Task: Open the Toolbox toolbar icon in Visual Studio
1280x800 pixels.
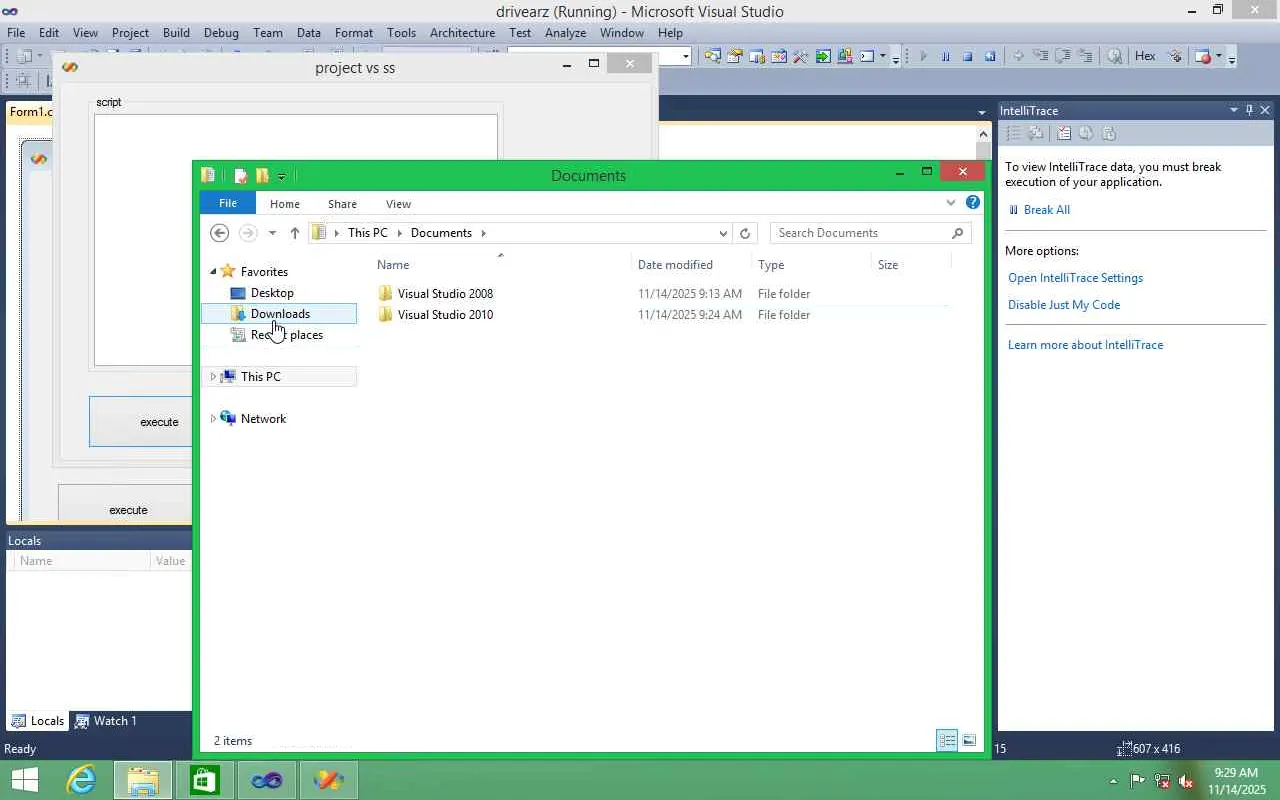Action: [801, 57]
